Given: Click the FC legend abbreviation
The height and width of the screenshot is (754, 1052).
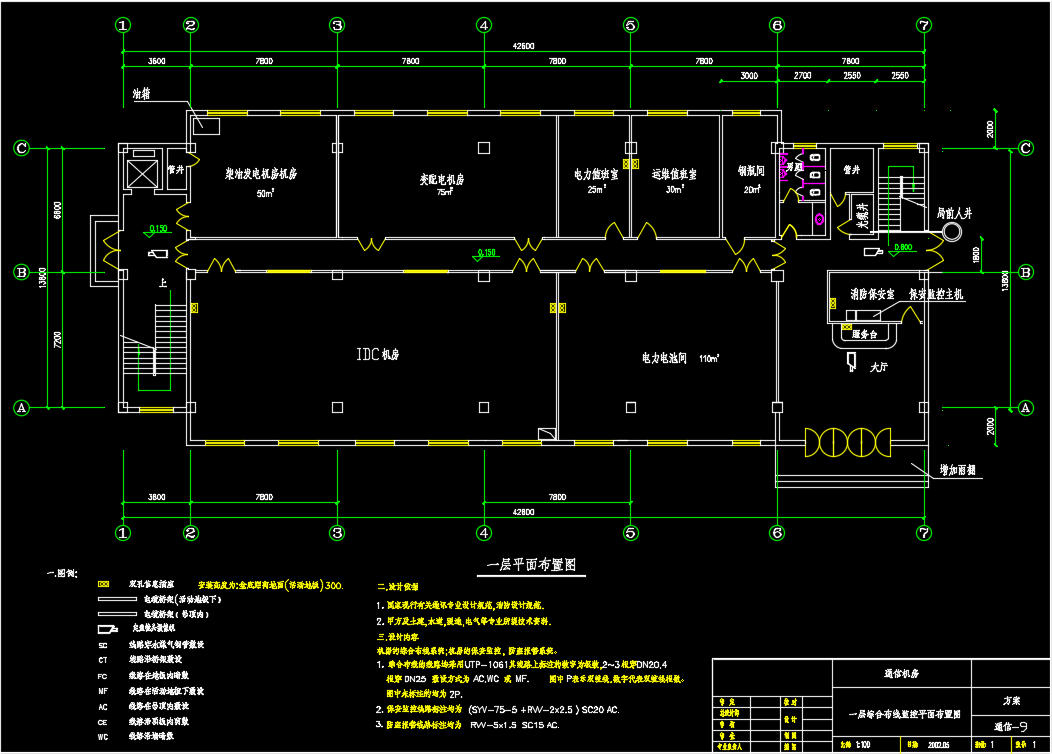Looking at the screenshot, I should tap(103, 676).
